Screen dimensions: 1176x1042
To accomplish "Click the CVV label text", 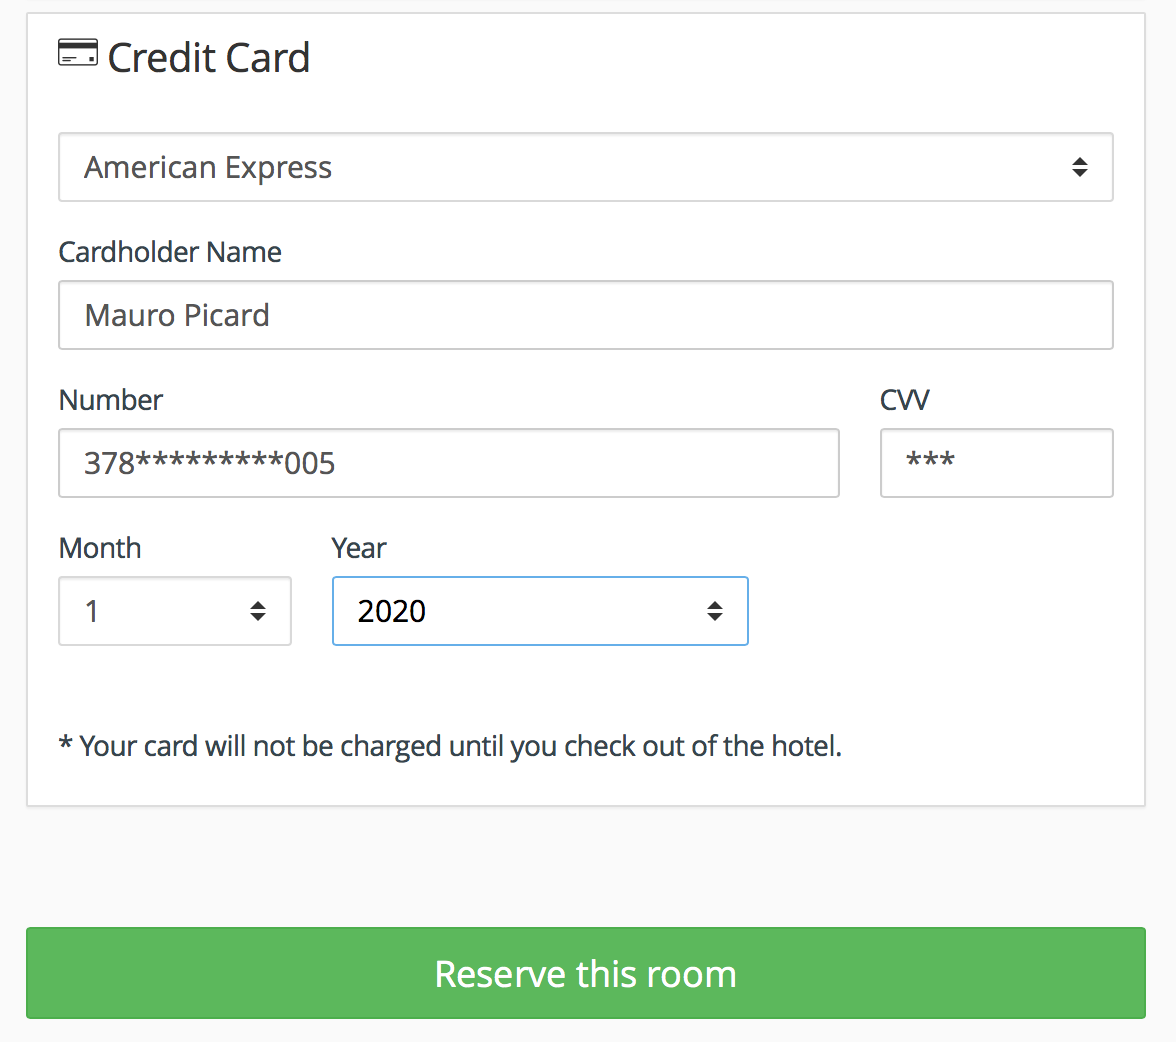I will pyautogui.click(x=904, y=400).
